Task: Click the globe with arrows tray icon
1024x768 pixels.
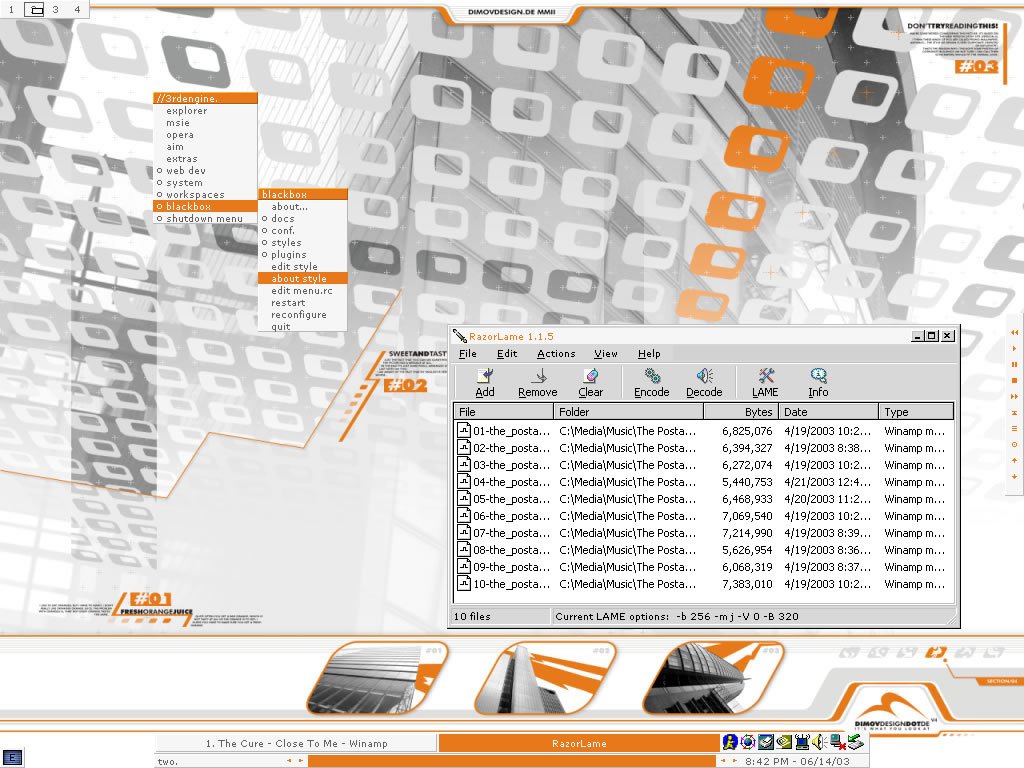Action: pos(748,742)
